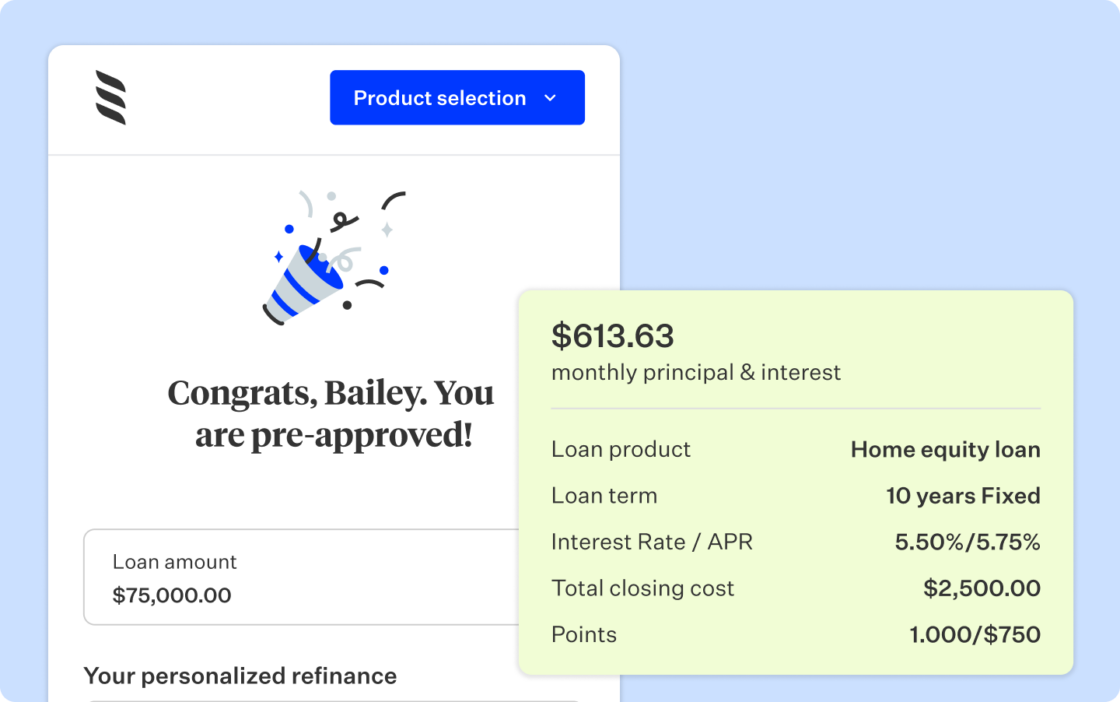Expand the chevron on Product selection
This screenshot has height=702, width=1120.
point(549,98)
